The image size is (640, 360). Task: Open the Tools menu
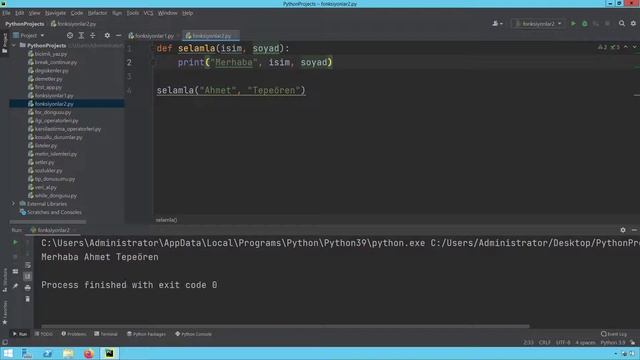133,13
